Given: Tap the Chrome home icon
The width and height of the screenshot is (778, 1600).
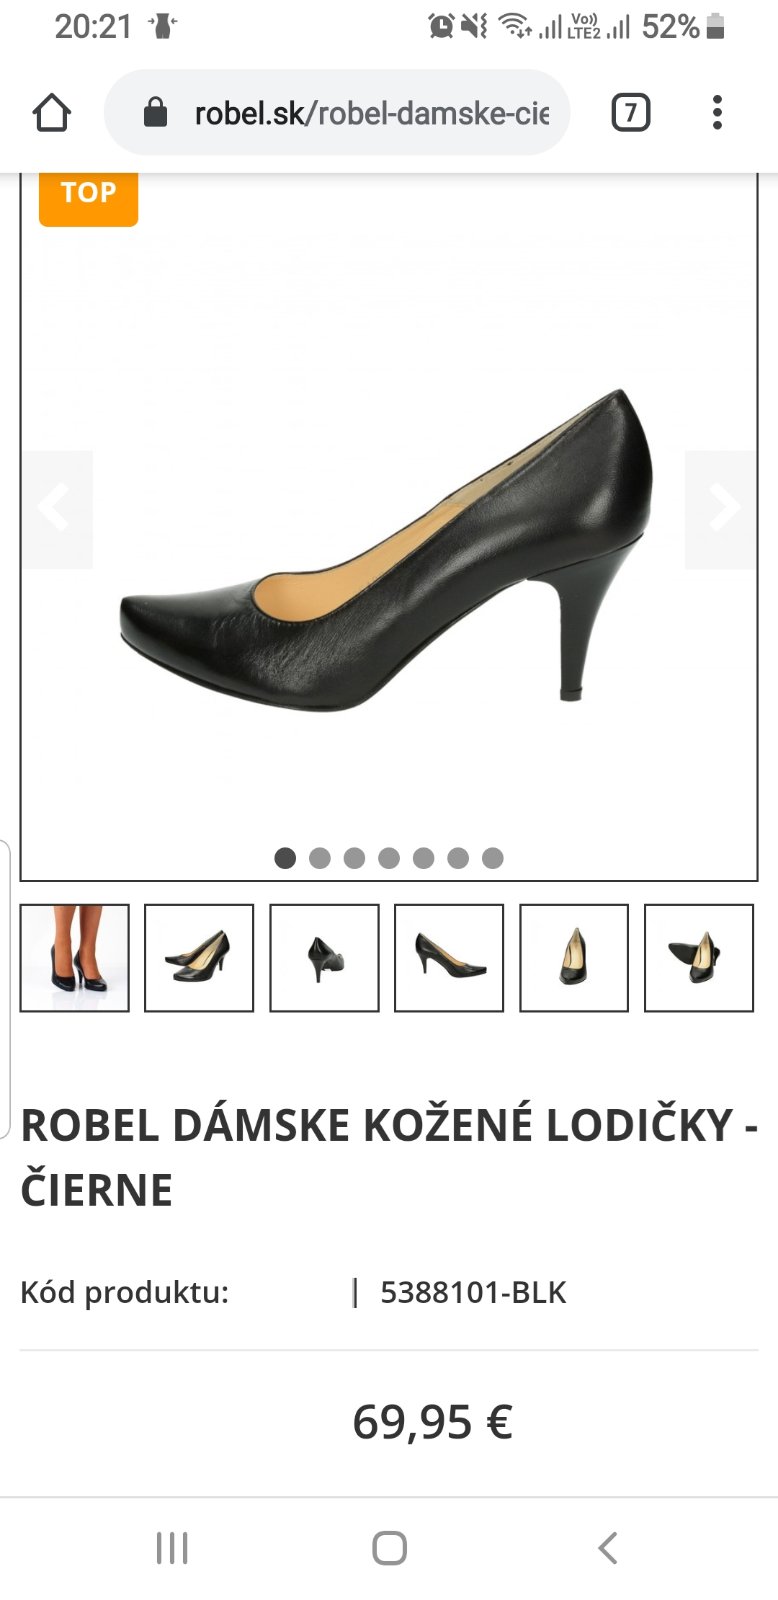Looking at the screenshot, I should [52, 113].
